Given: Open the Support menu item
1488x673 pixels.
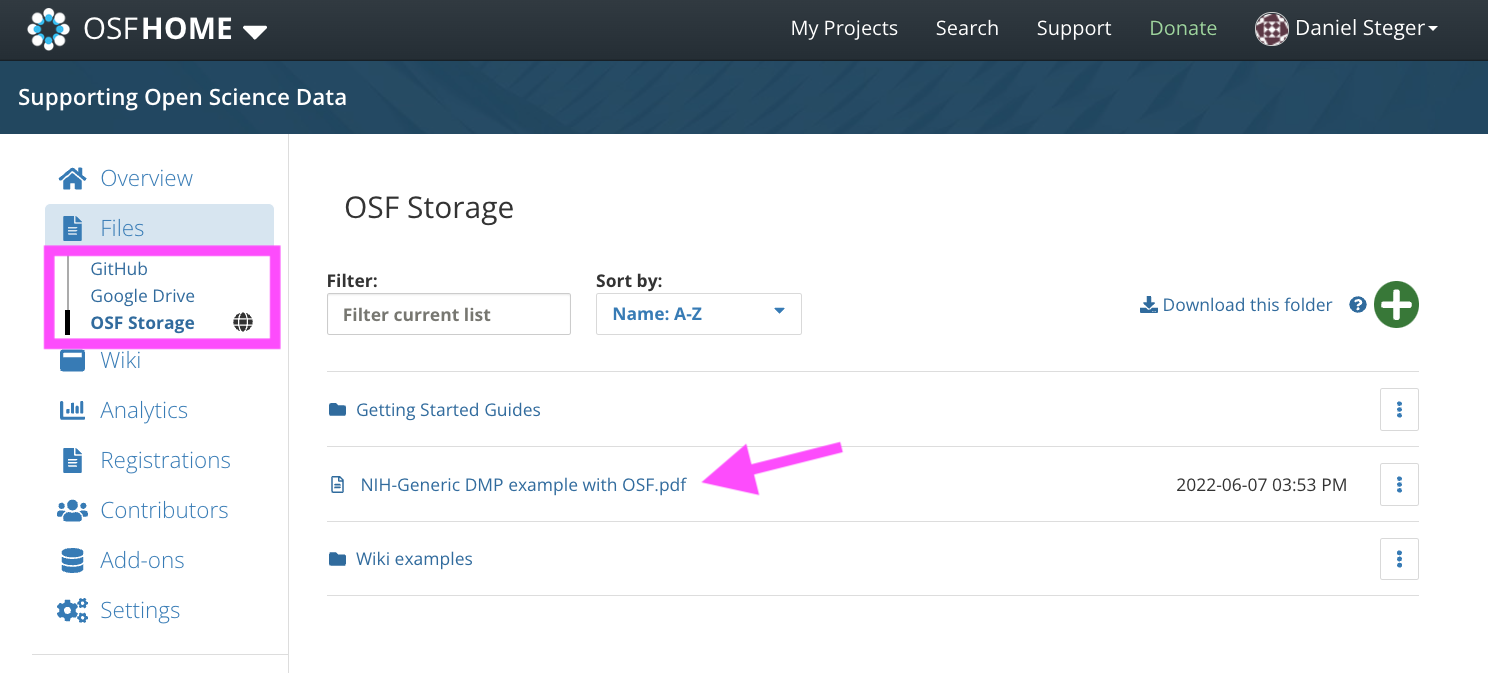Looking at the screenshot, I should pos(1073,29).
